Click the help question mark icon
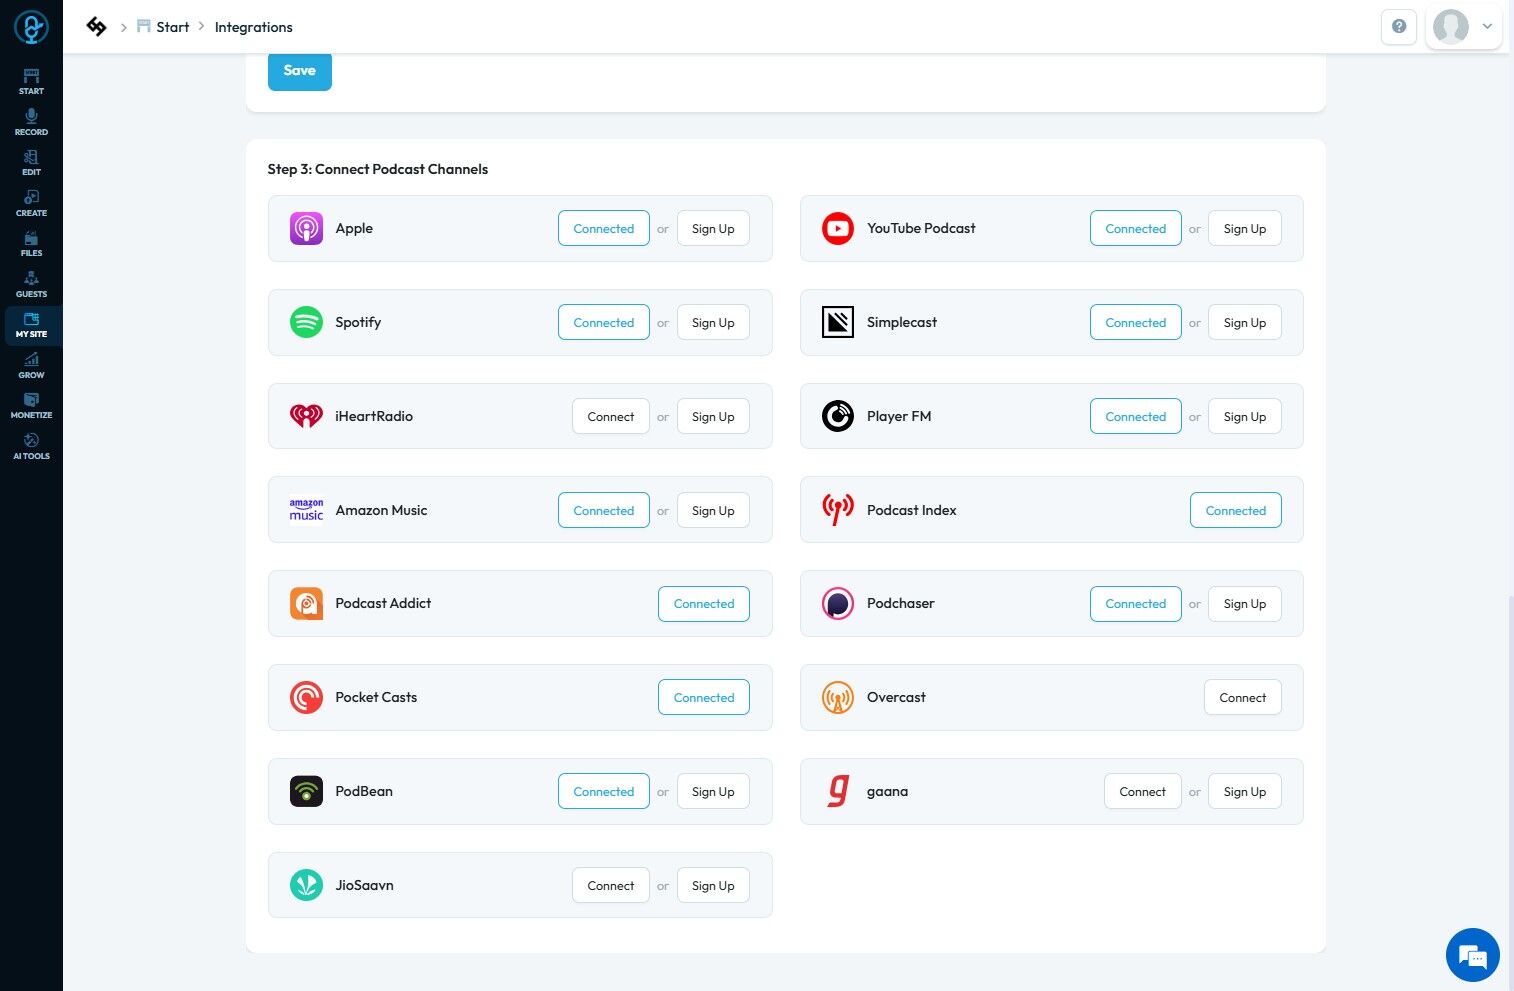 click(1399, 27)
